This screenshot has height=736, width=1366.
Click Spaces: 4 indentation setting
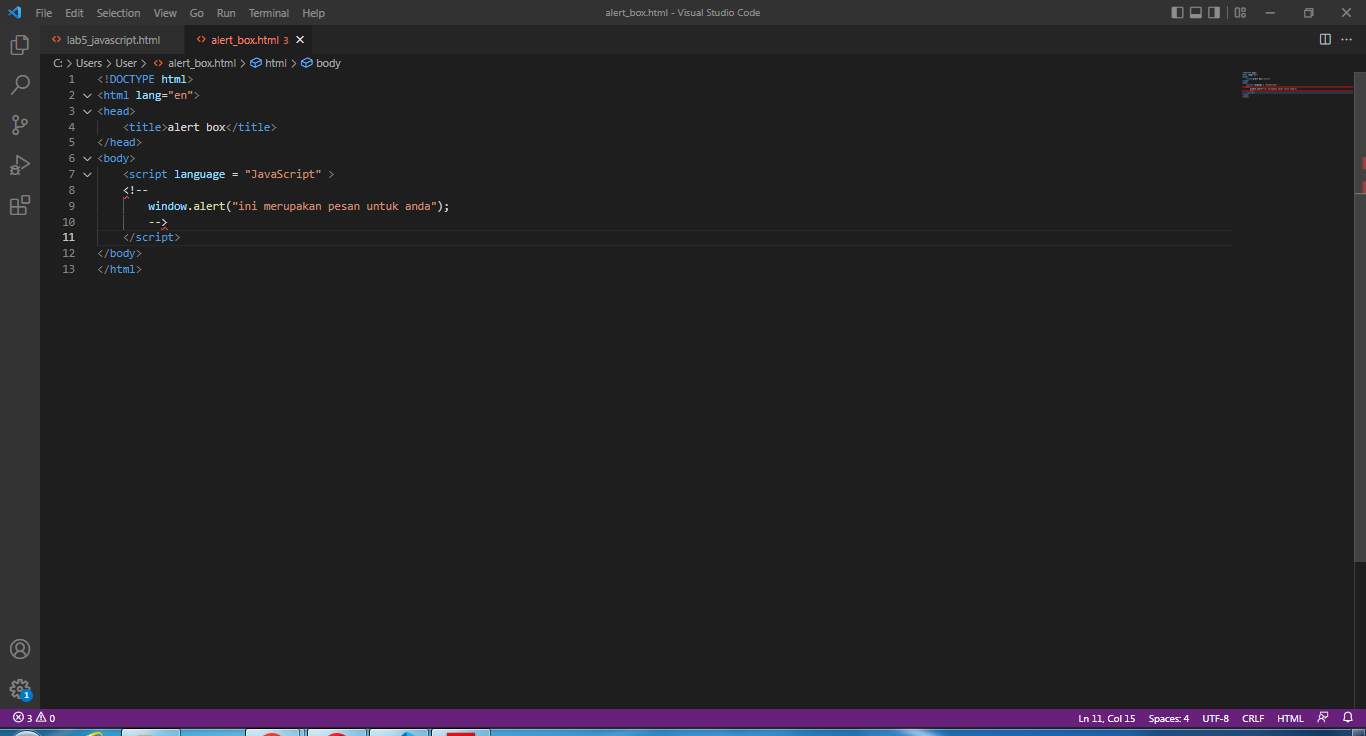tap(1168, 717)
